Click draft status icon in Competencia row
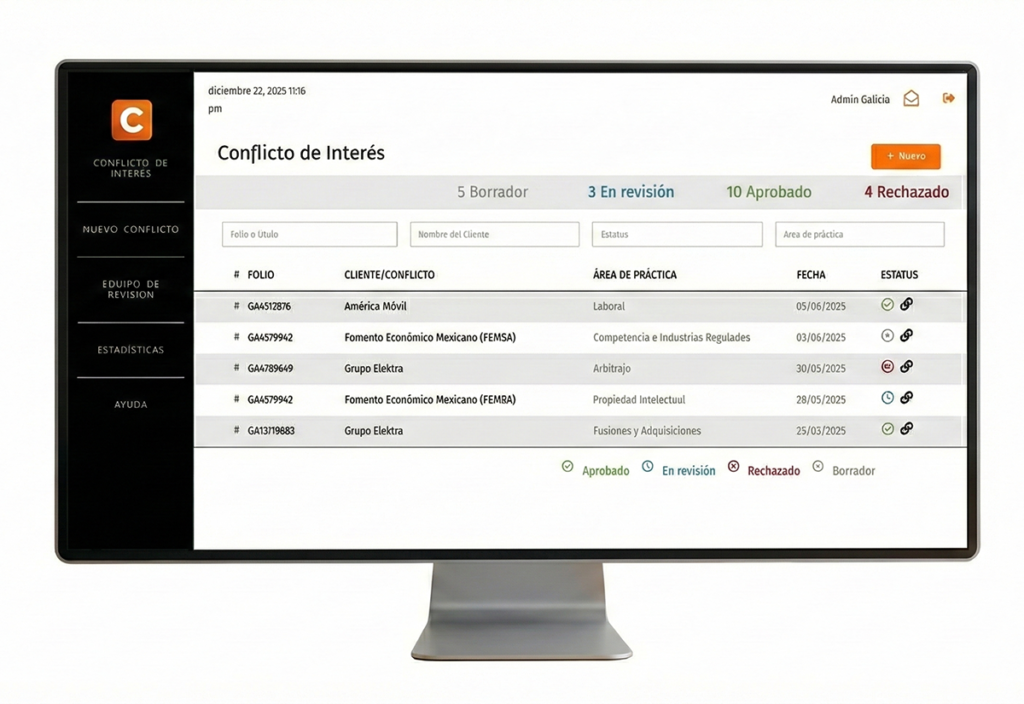The width and height of the screenshot is (1024, 704). [x=887, y=336]
